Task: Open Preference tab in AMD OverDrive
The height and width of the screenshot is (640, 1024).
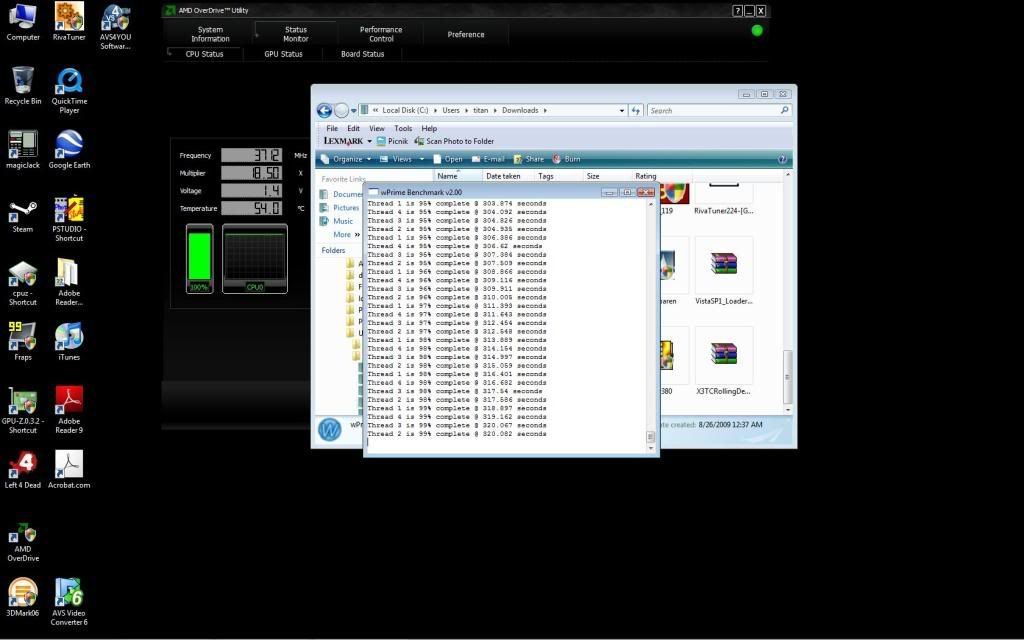Action: click(466, 34)
